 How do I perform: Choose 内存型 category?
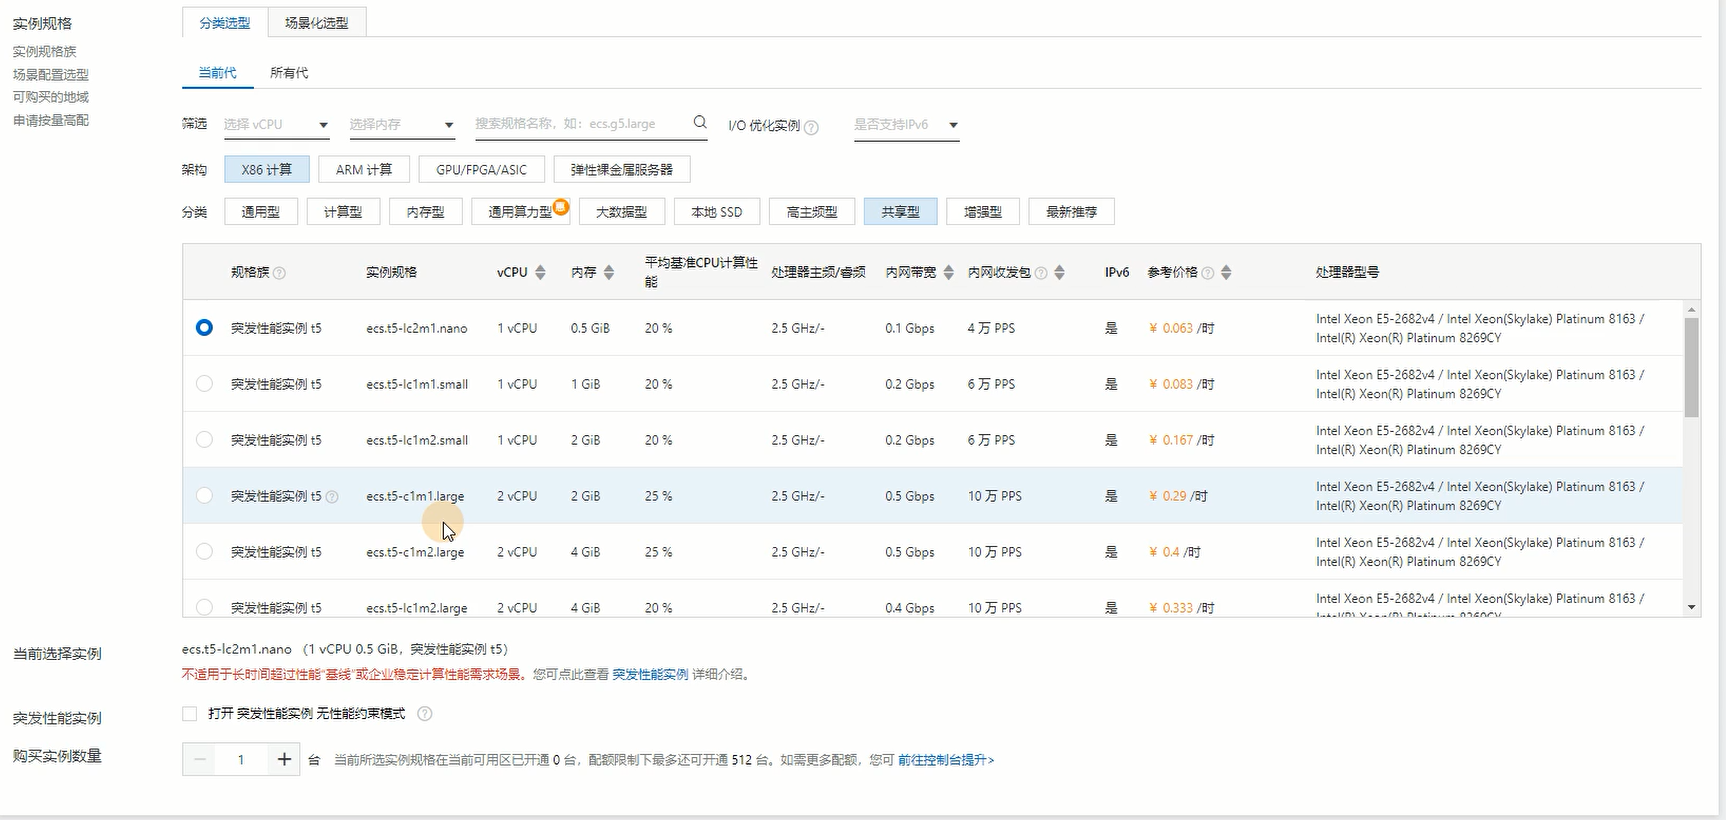[x=425, y=212]
